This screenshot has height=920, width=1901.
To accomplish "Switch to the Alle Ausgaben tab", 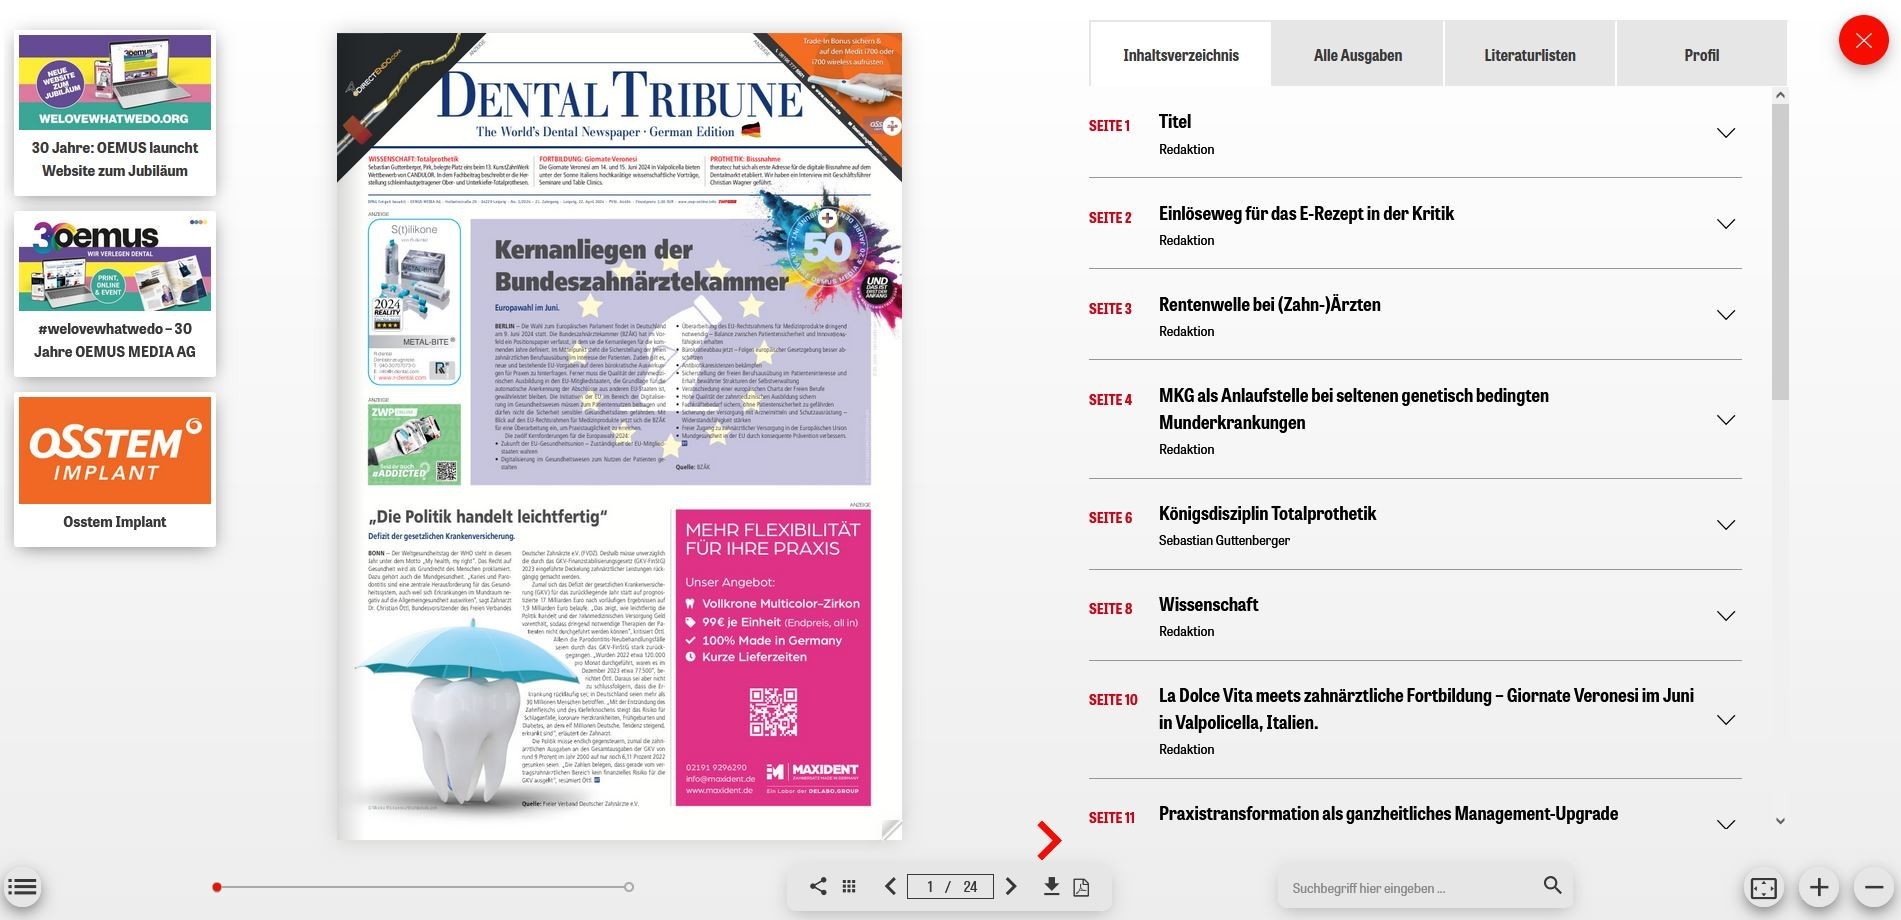I will pyautogui.click(x=1357, y=55).
